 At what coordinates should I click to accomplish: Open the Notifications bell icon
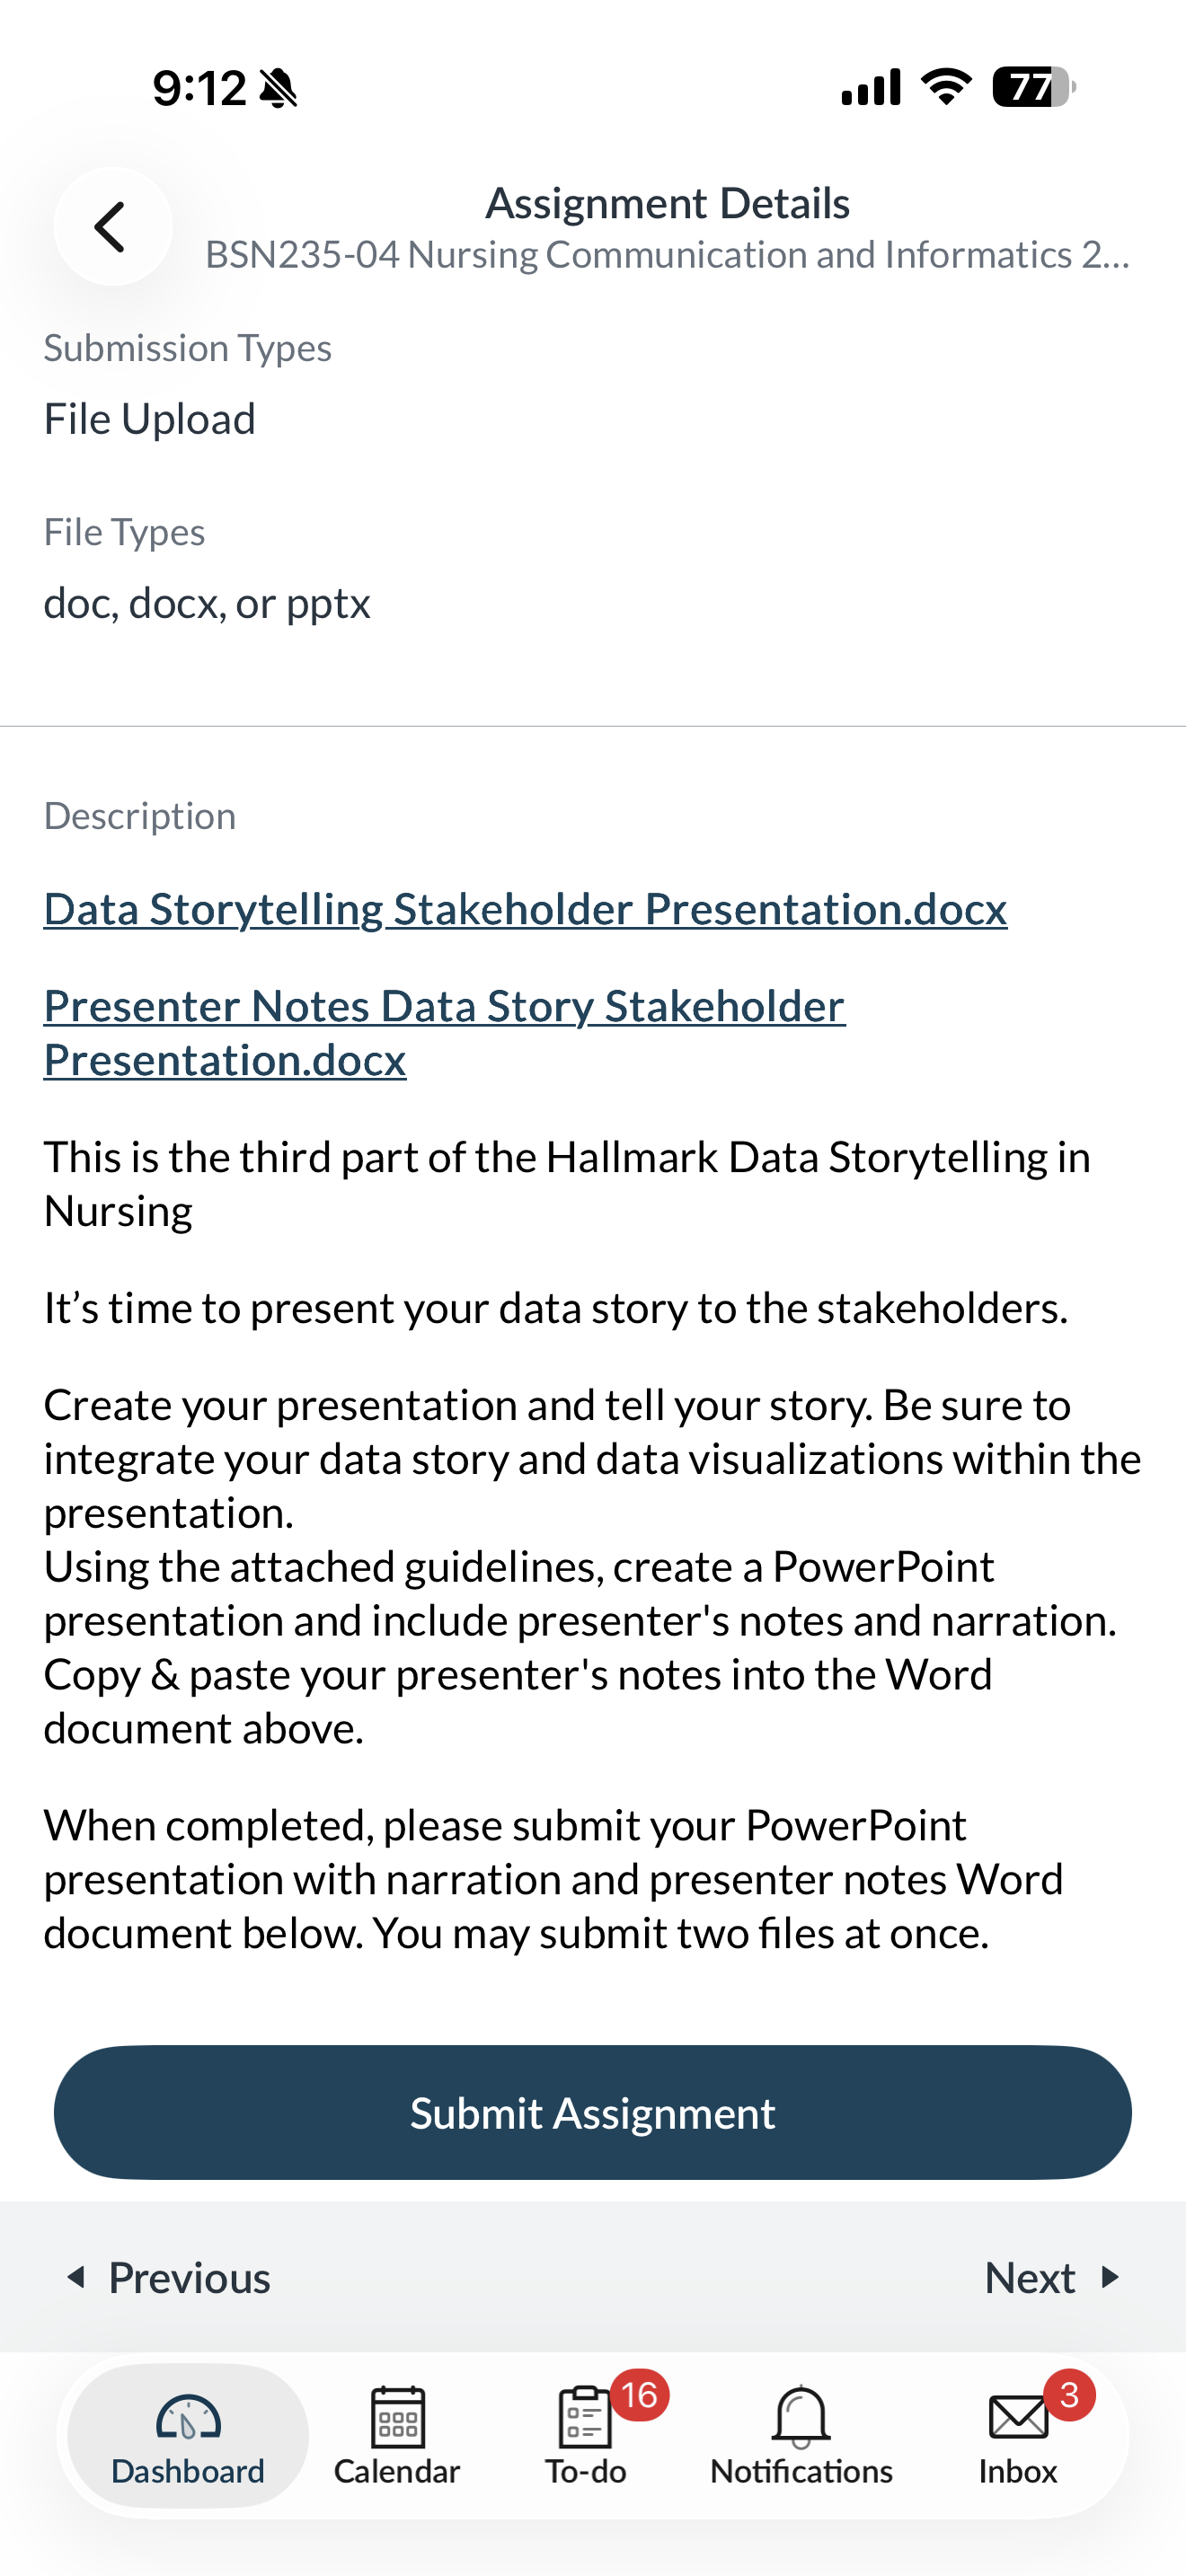(x=801, y=2416)
